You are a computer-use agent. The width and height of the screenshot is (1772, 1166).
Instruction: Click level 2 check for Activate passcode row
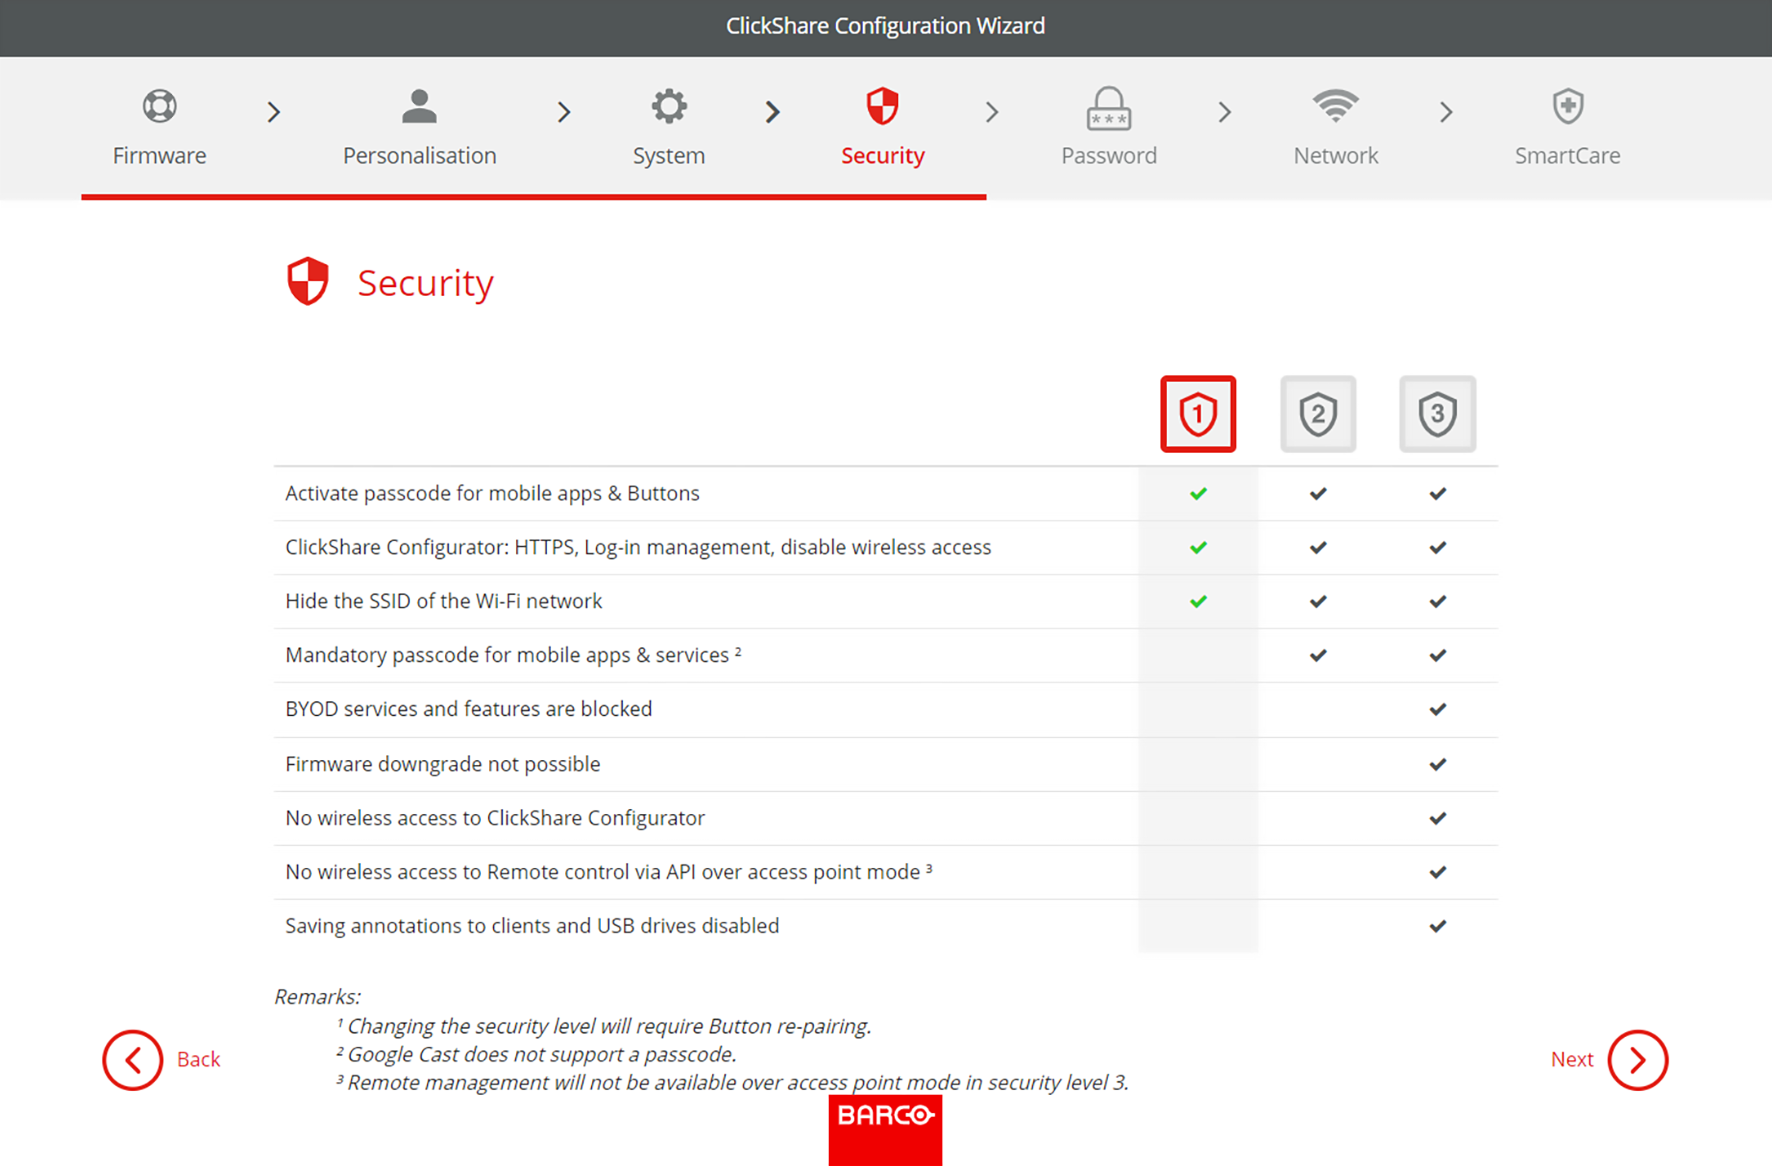click(x=1318, y=493)
